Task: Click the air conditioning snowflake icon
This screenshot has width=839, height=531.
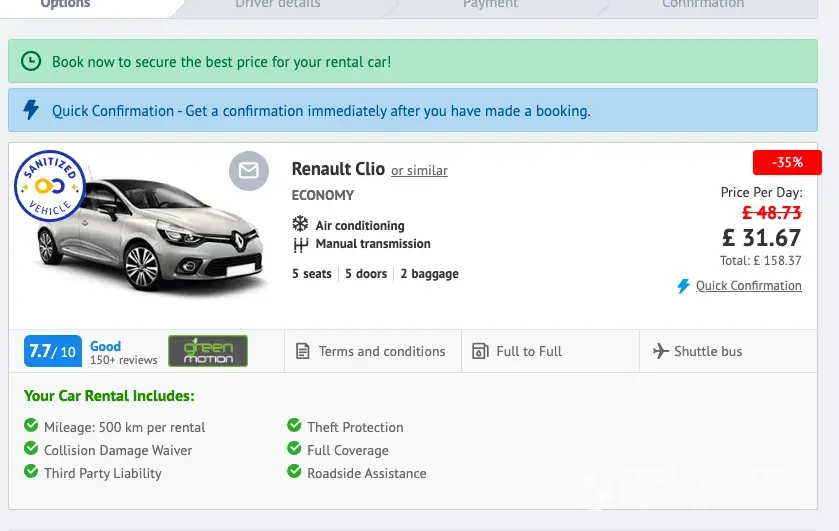Action: pyautogui.click(x=300, y=225)
